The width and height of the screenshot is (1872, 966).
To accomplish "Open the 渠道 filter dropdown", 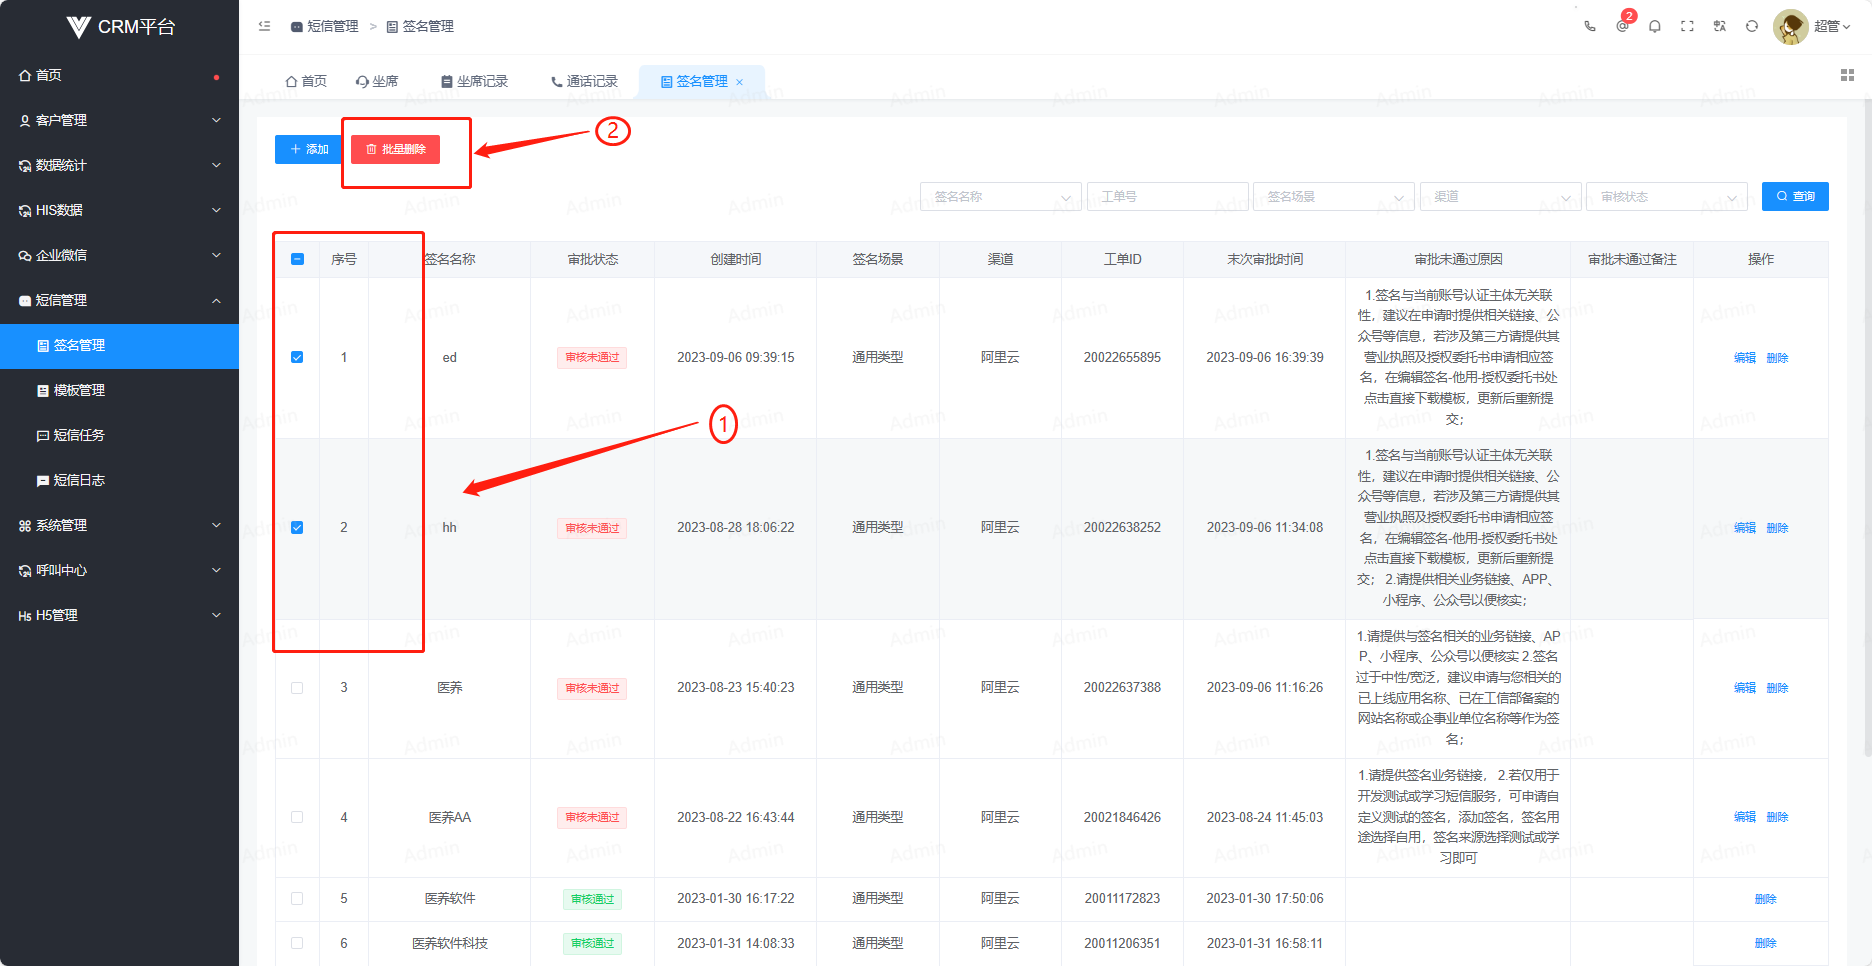I will pos(1501,196).
